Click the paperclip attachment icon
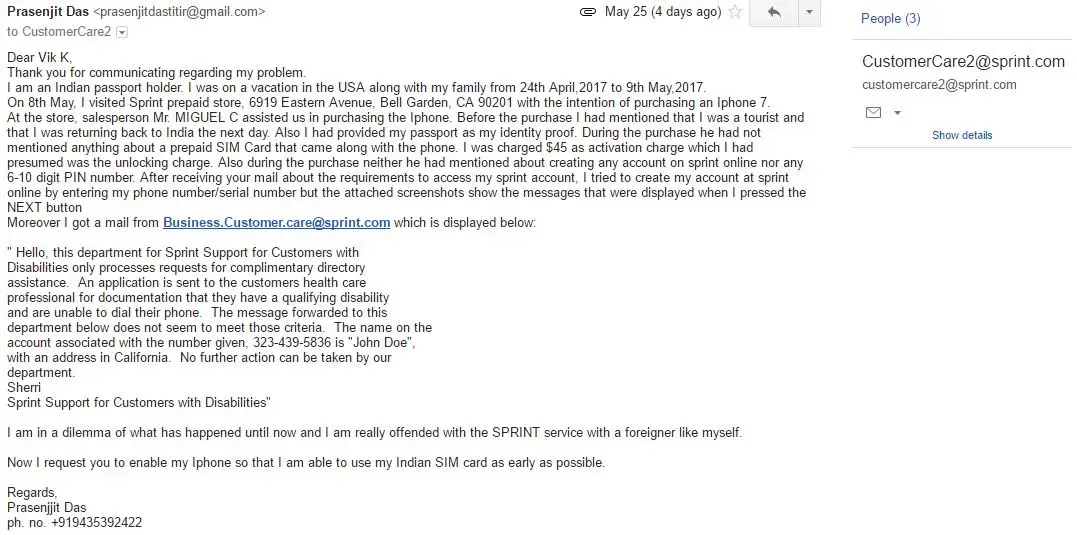This screenshot has height=535, width=1077. (x=587, y=13)
